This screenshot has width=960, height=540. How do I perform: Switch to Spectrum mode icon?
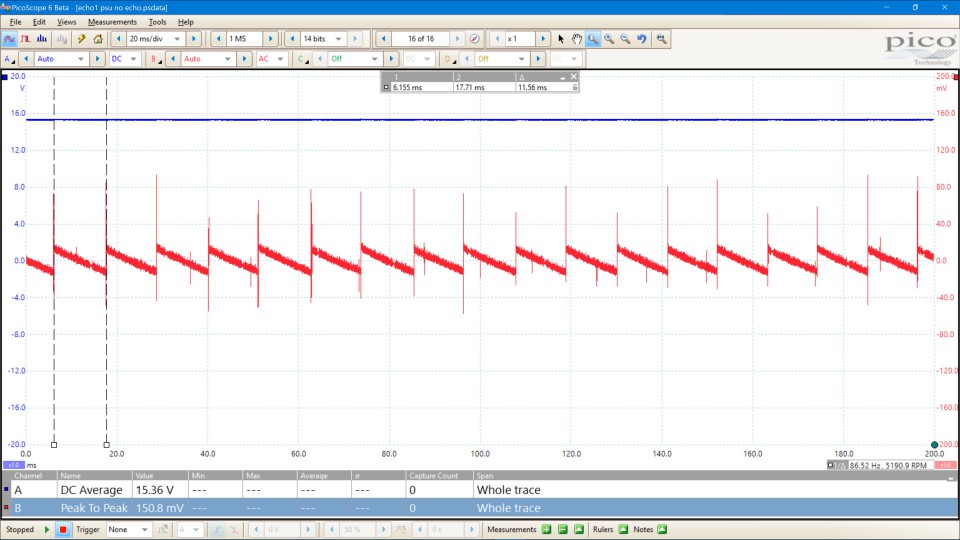(x=42, y=39)
